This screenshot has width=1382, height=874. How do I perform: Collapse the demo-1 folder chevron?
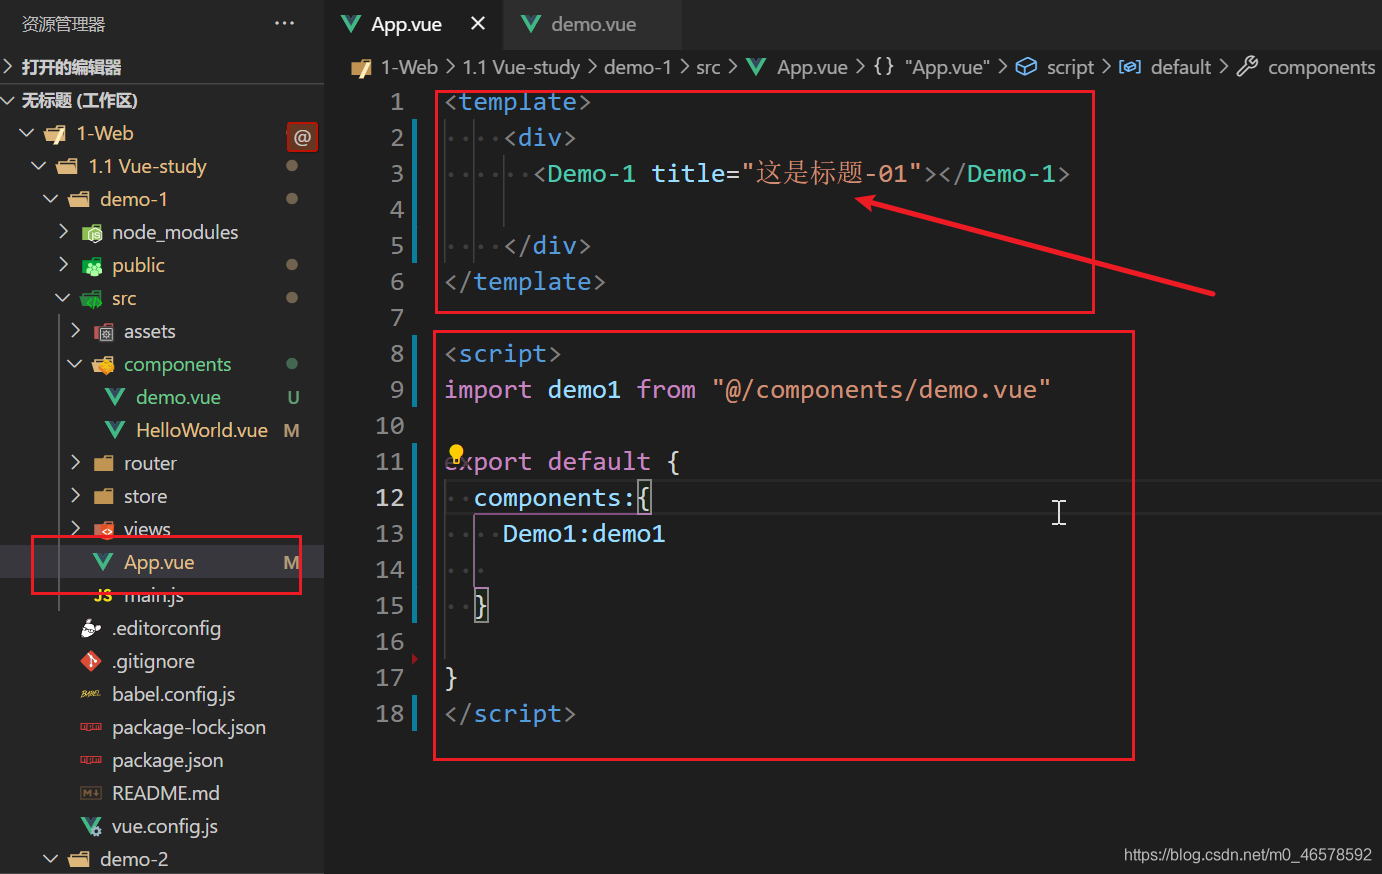tap(51, 199)
